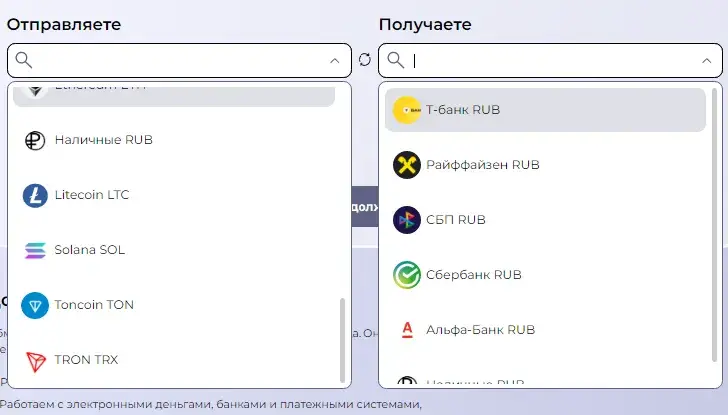Collapse the Получаете dropdown with its chevron

pyautogui.click(x=706, y=60)
